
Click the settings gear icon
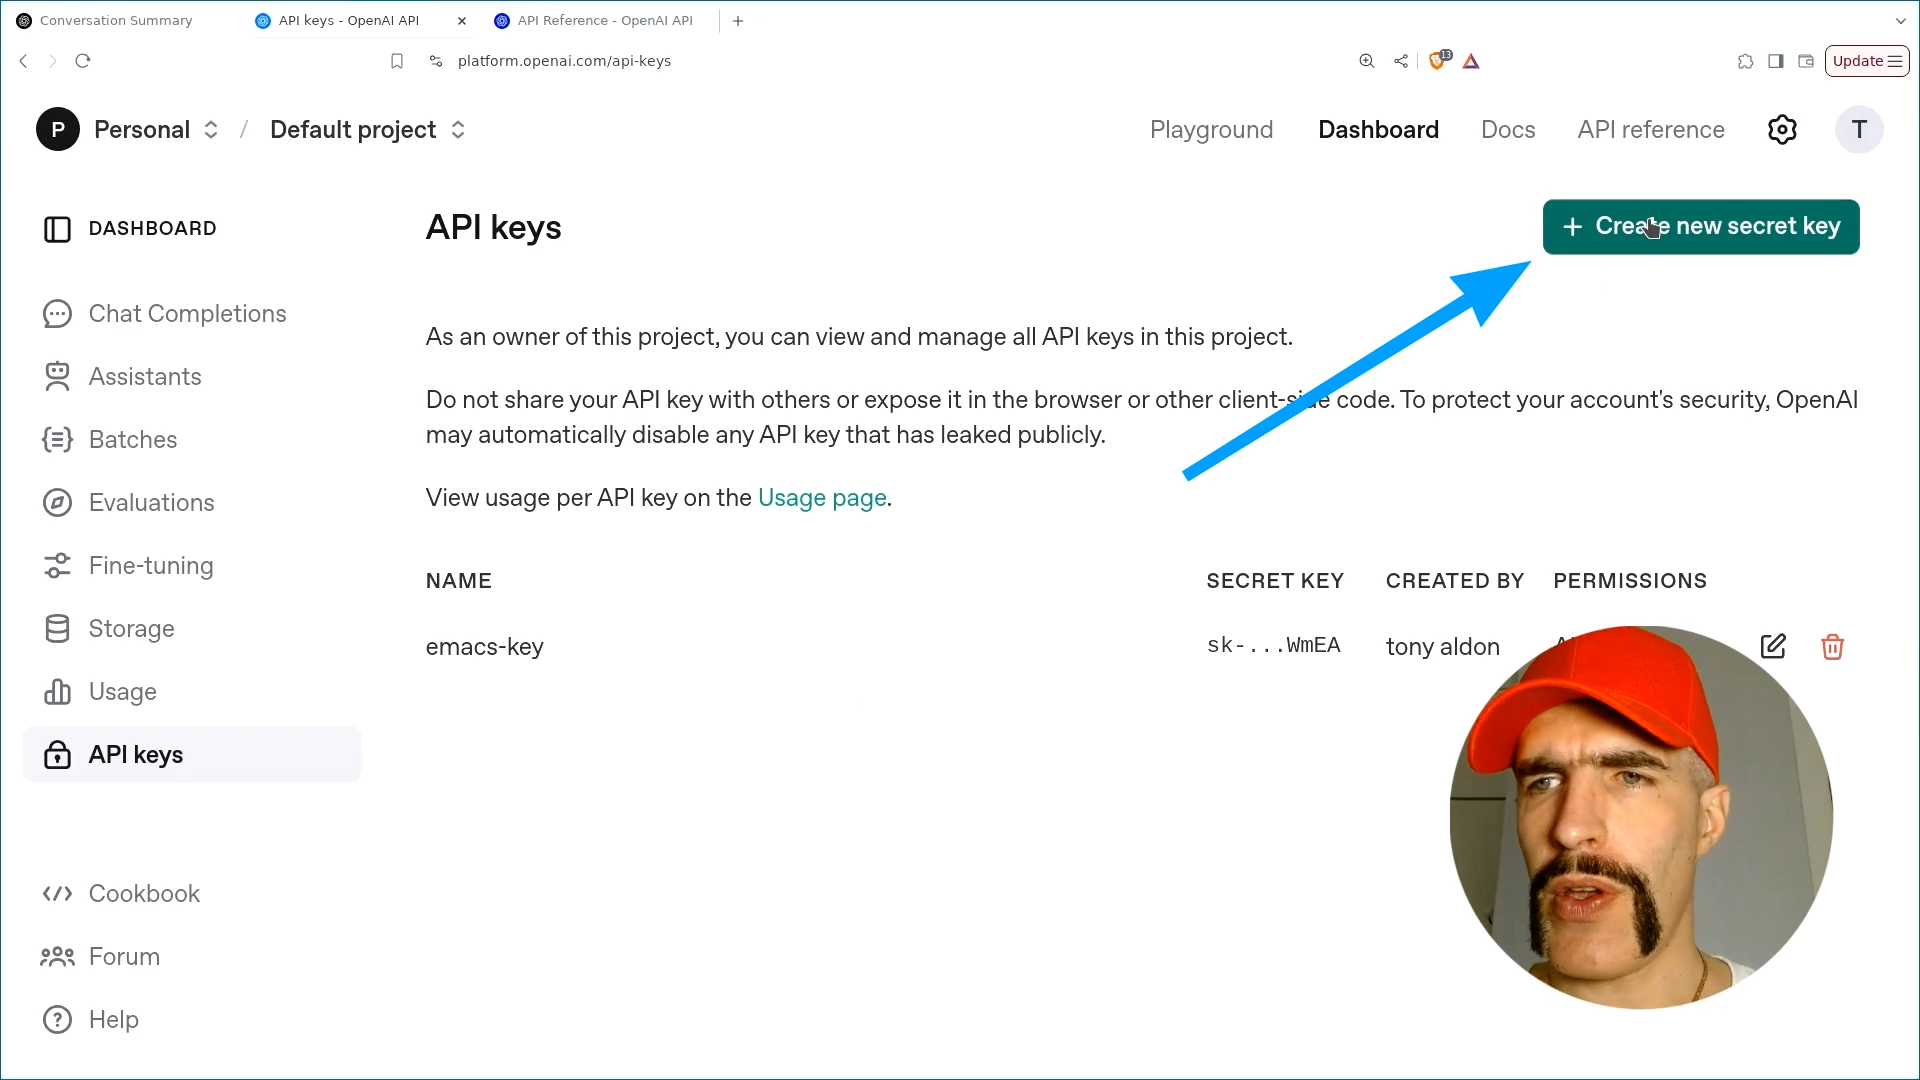coord(1782,130)
